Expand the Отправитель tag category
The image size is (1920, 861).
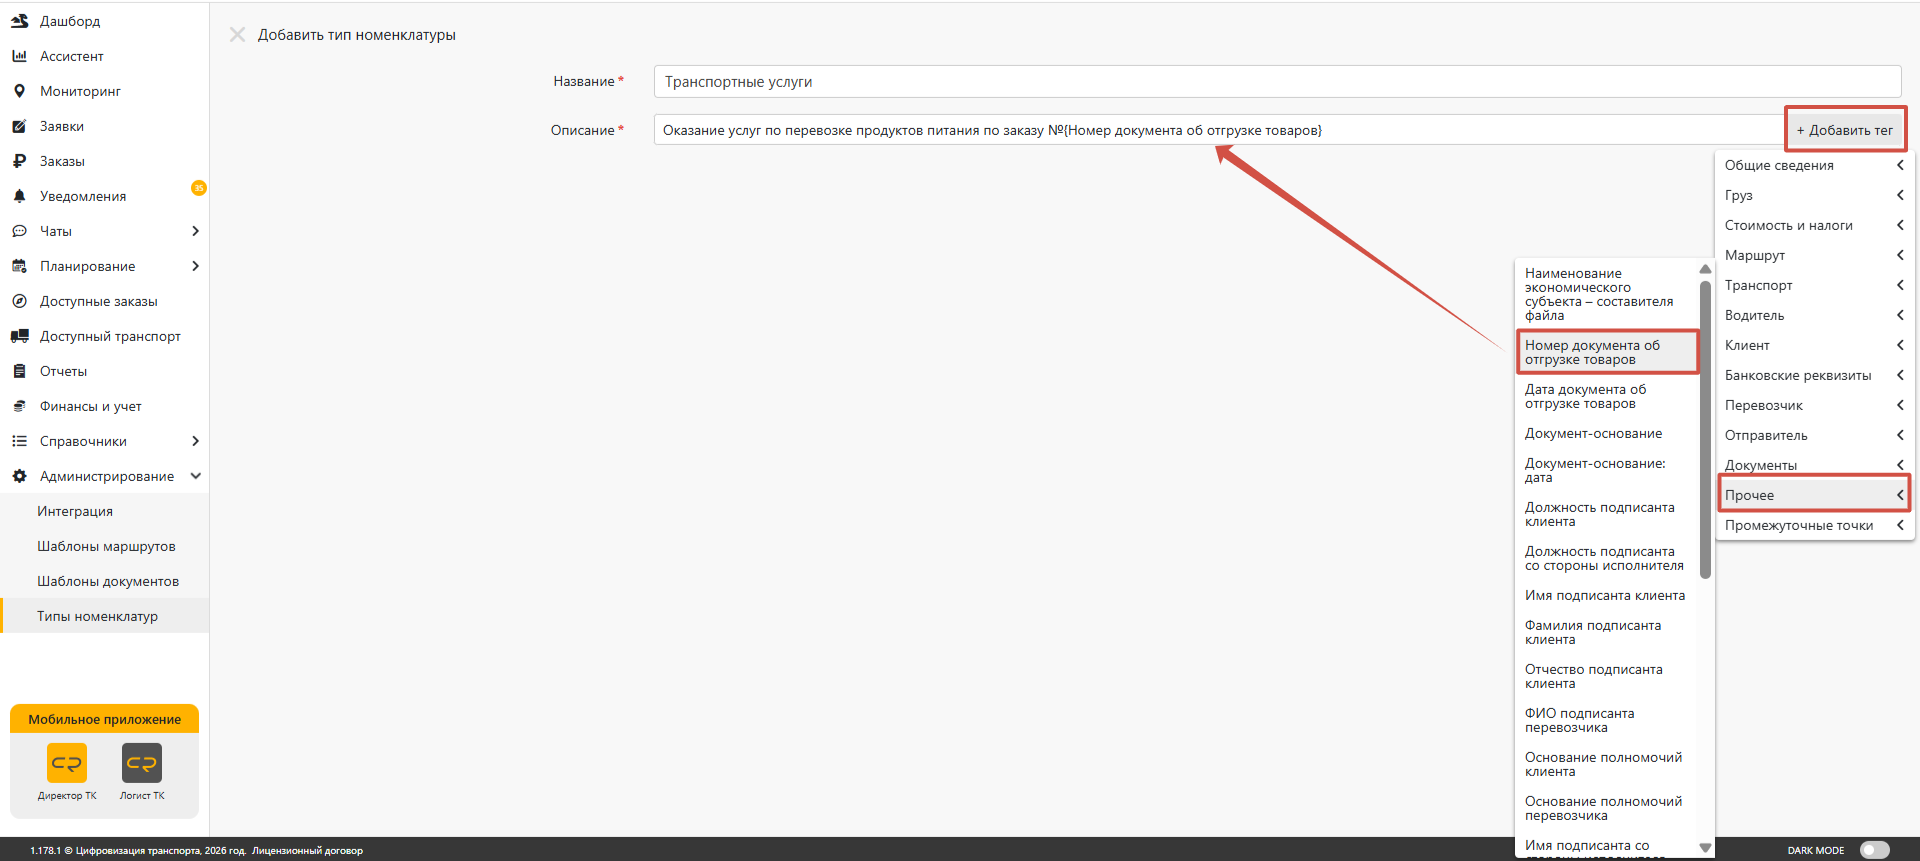1815,435
